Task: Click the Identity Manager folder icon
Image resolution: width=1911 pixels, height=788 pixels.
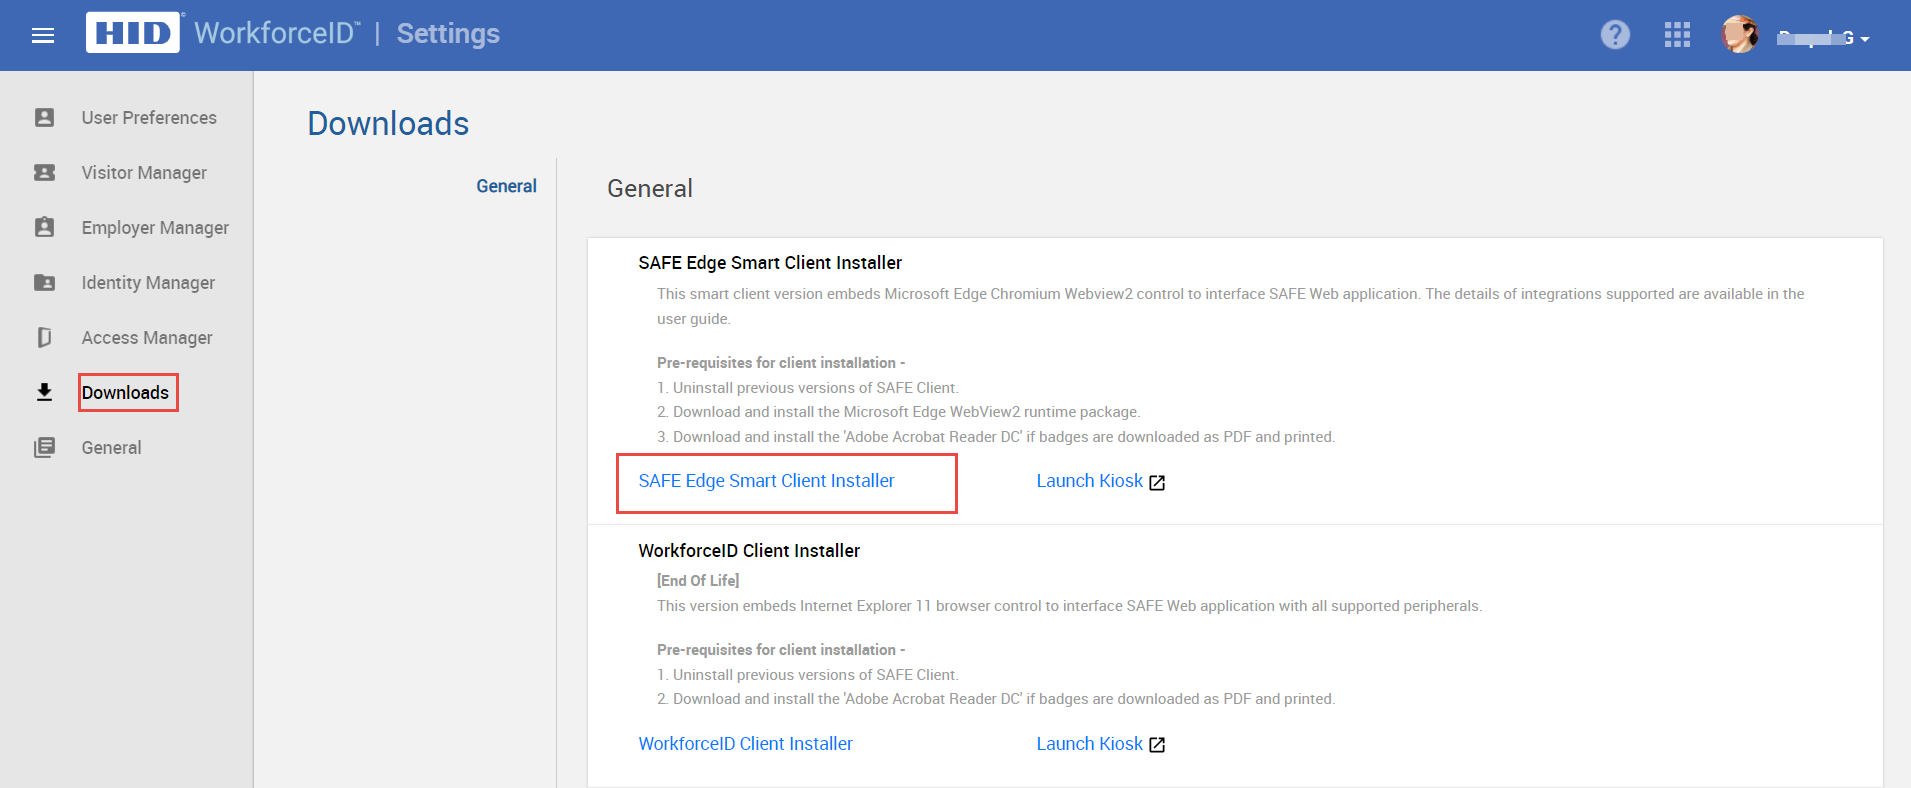Action: [x=44, y=283]
